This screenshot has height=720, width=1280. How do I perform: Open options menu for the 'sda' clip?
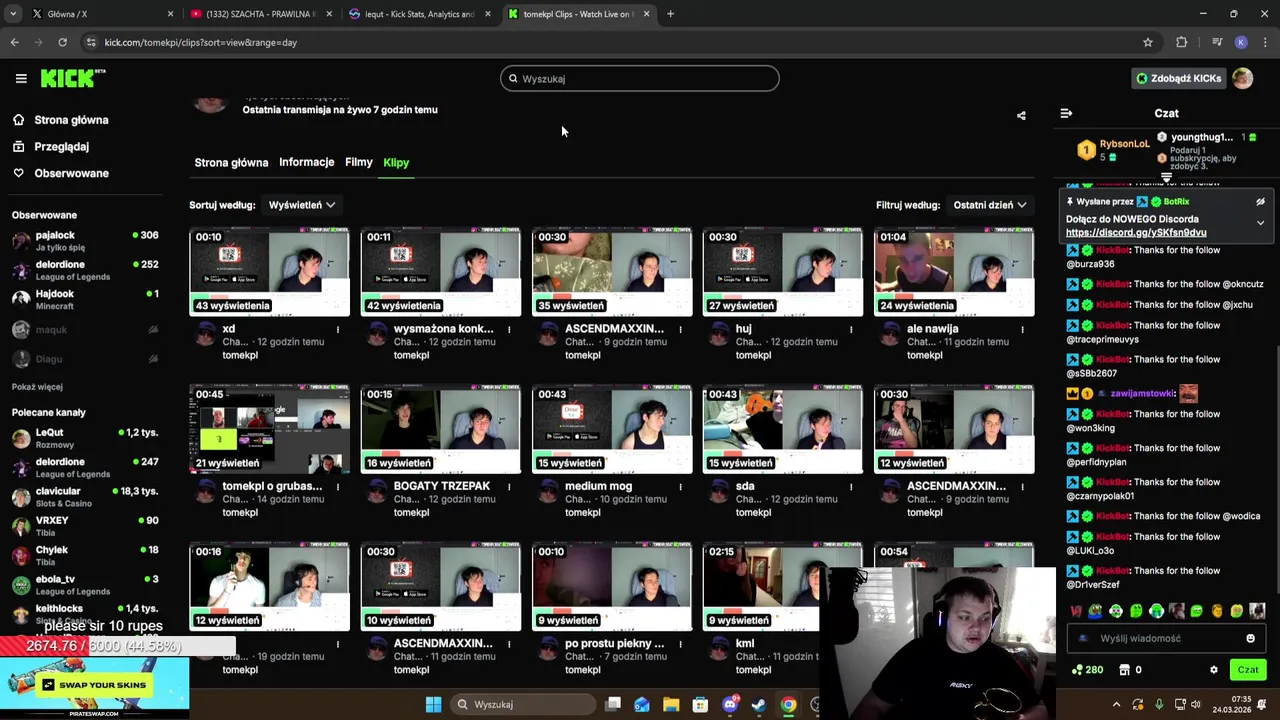click(851, 486)
